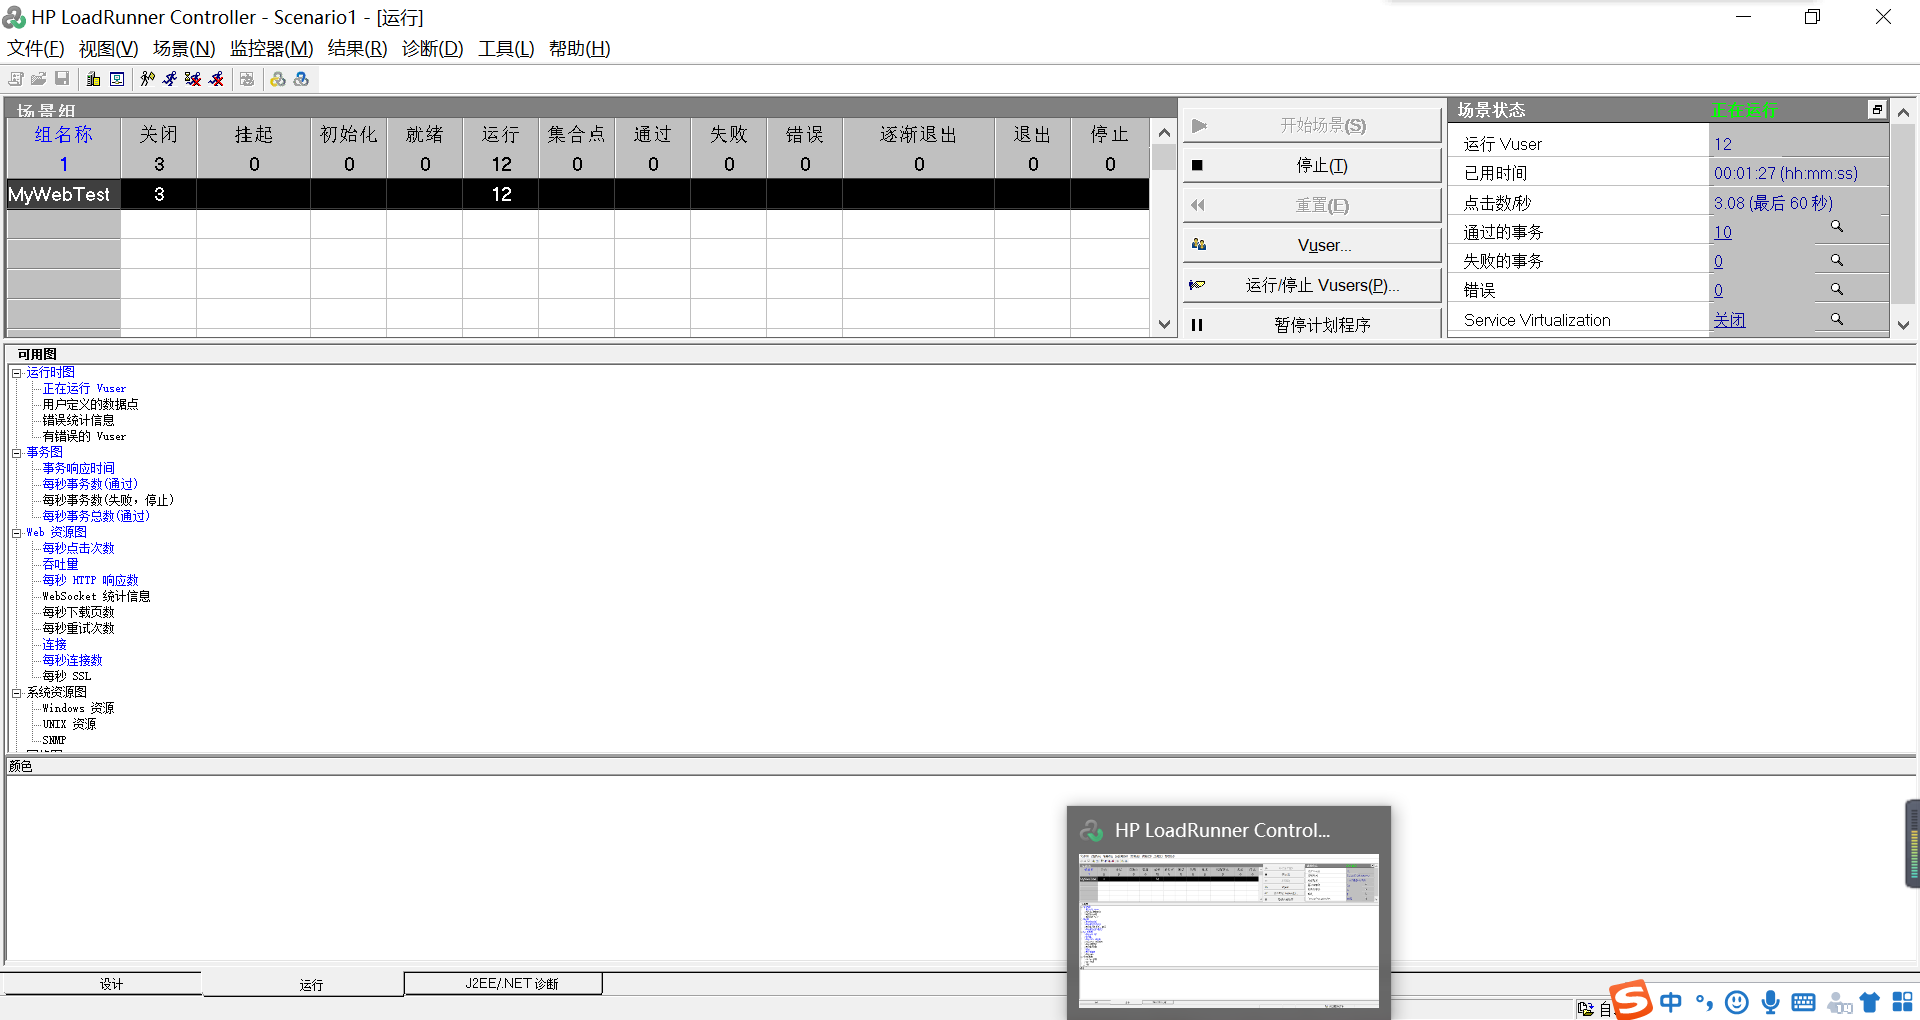Open the 帮助(H) menu

click(580, 48)
